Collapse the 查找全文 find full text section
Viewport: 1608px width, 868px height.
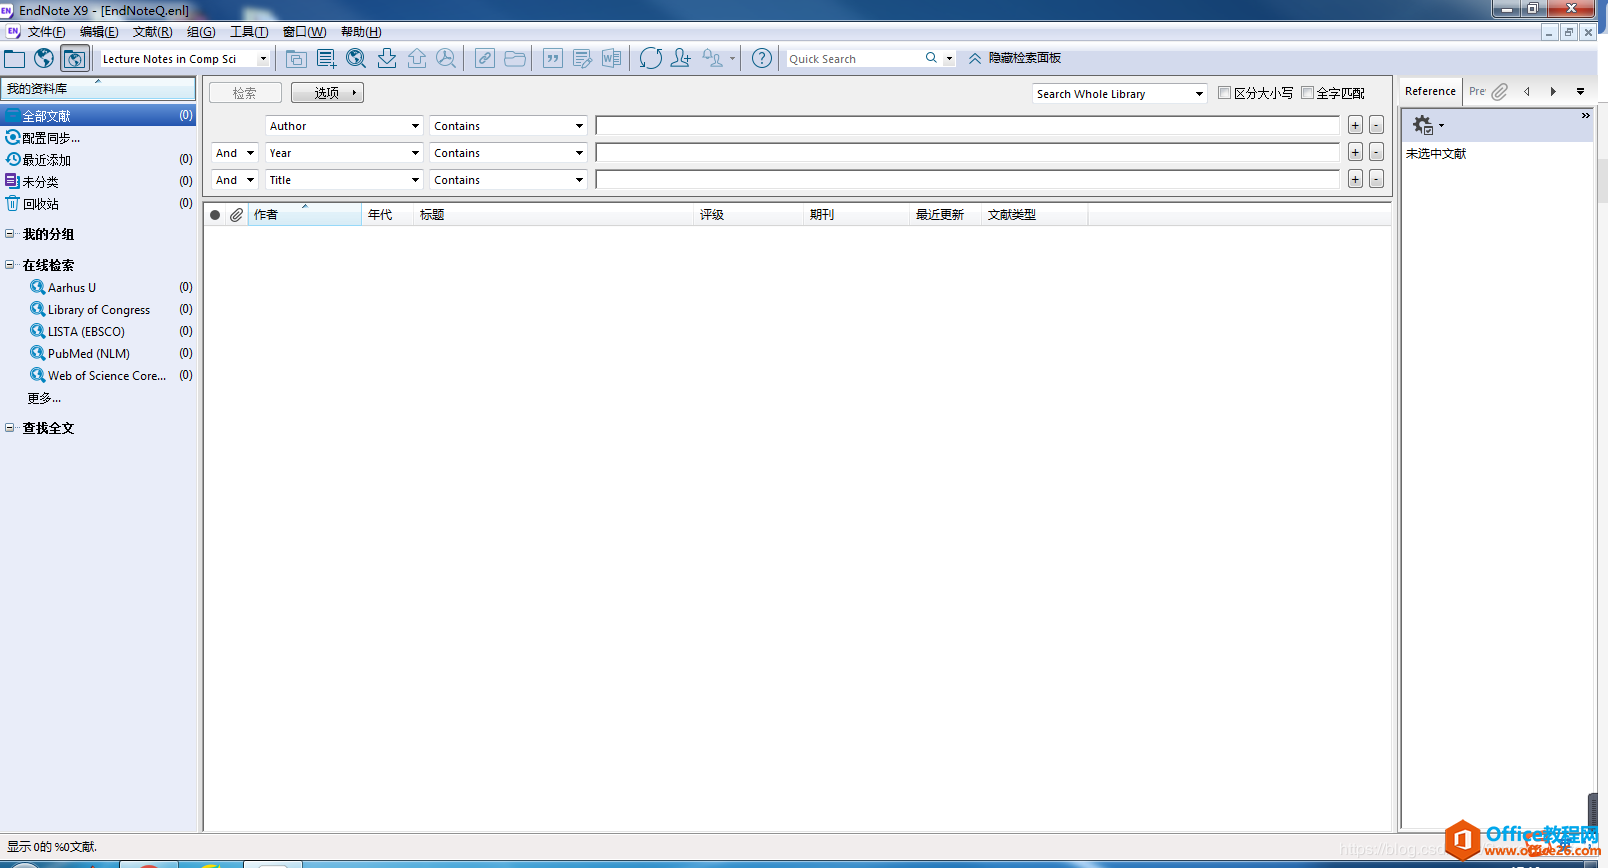10,428
